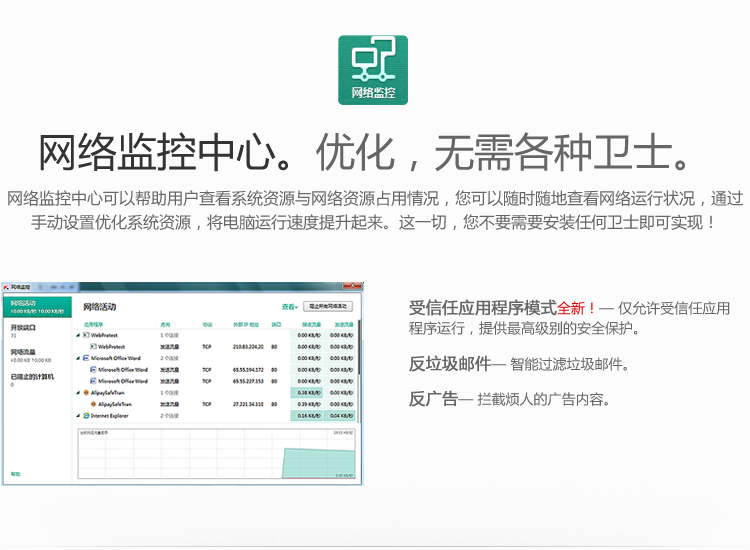Image resolution: width=750 pixels, height=550 pixels.
Task: Click the Internet Explorer icon
Action: pos(87,415)
